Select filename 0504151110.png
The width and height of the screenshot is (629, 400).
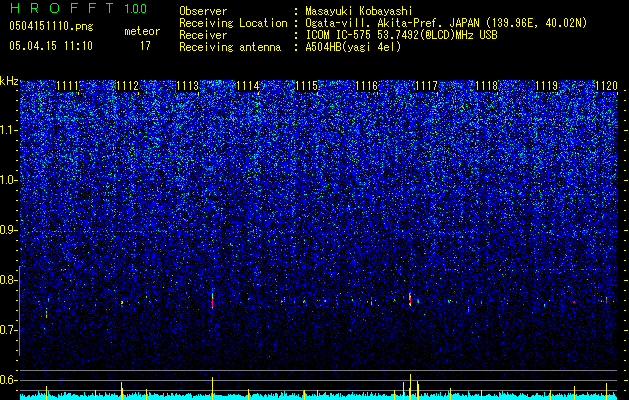[51, 26]
